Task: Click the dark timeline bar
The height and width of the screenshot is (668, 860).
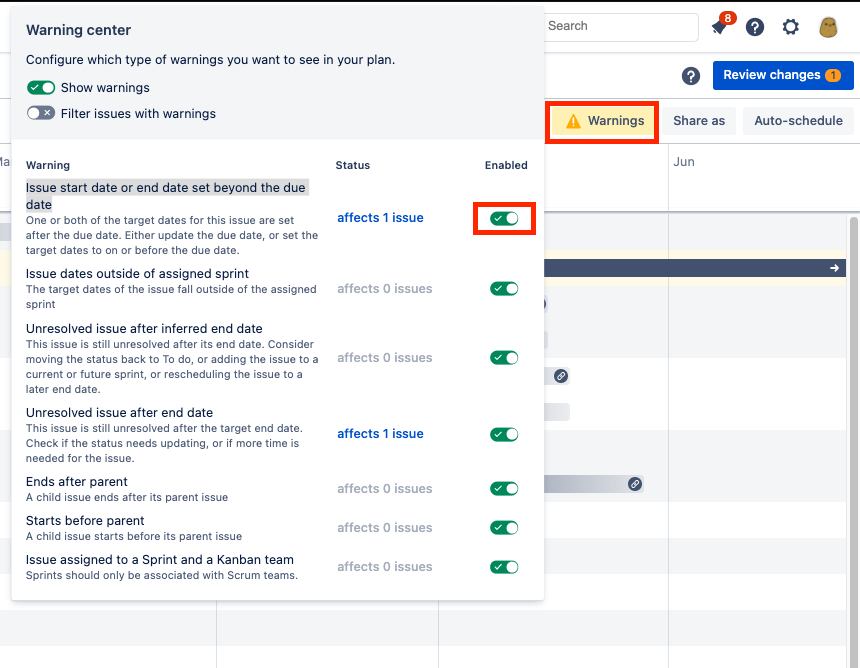Action: (695, 268)
